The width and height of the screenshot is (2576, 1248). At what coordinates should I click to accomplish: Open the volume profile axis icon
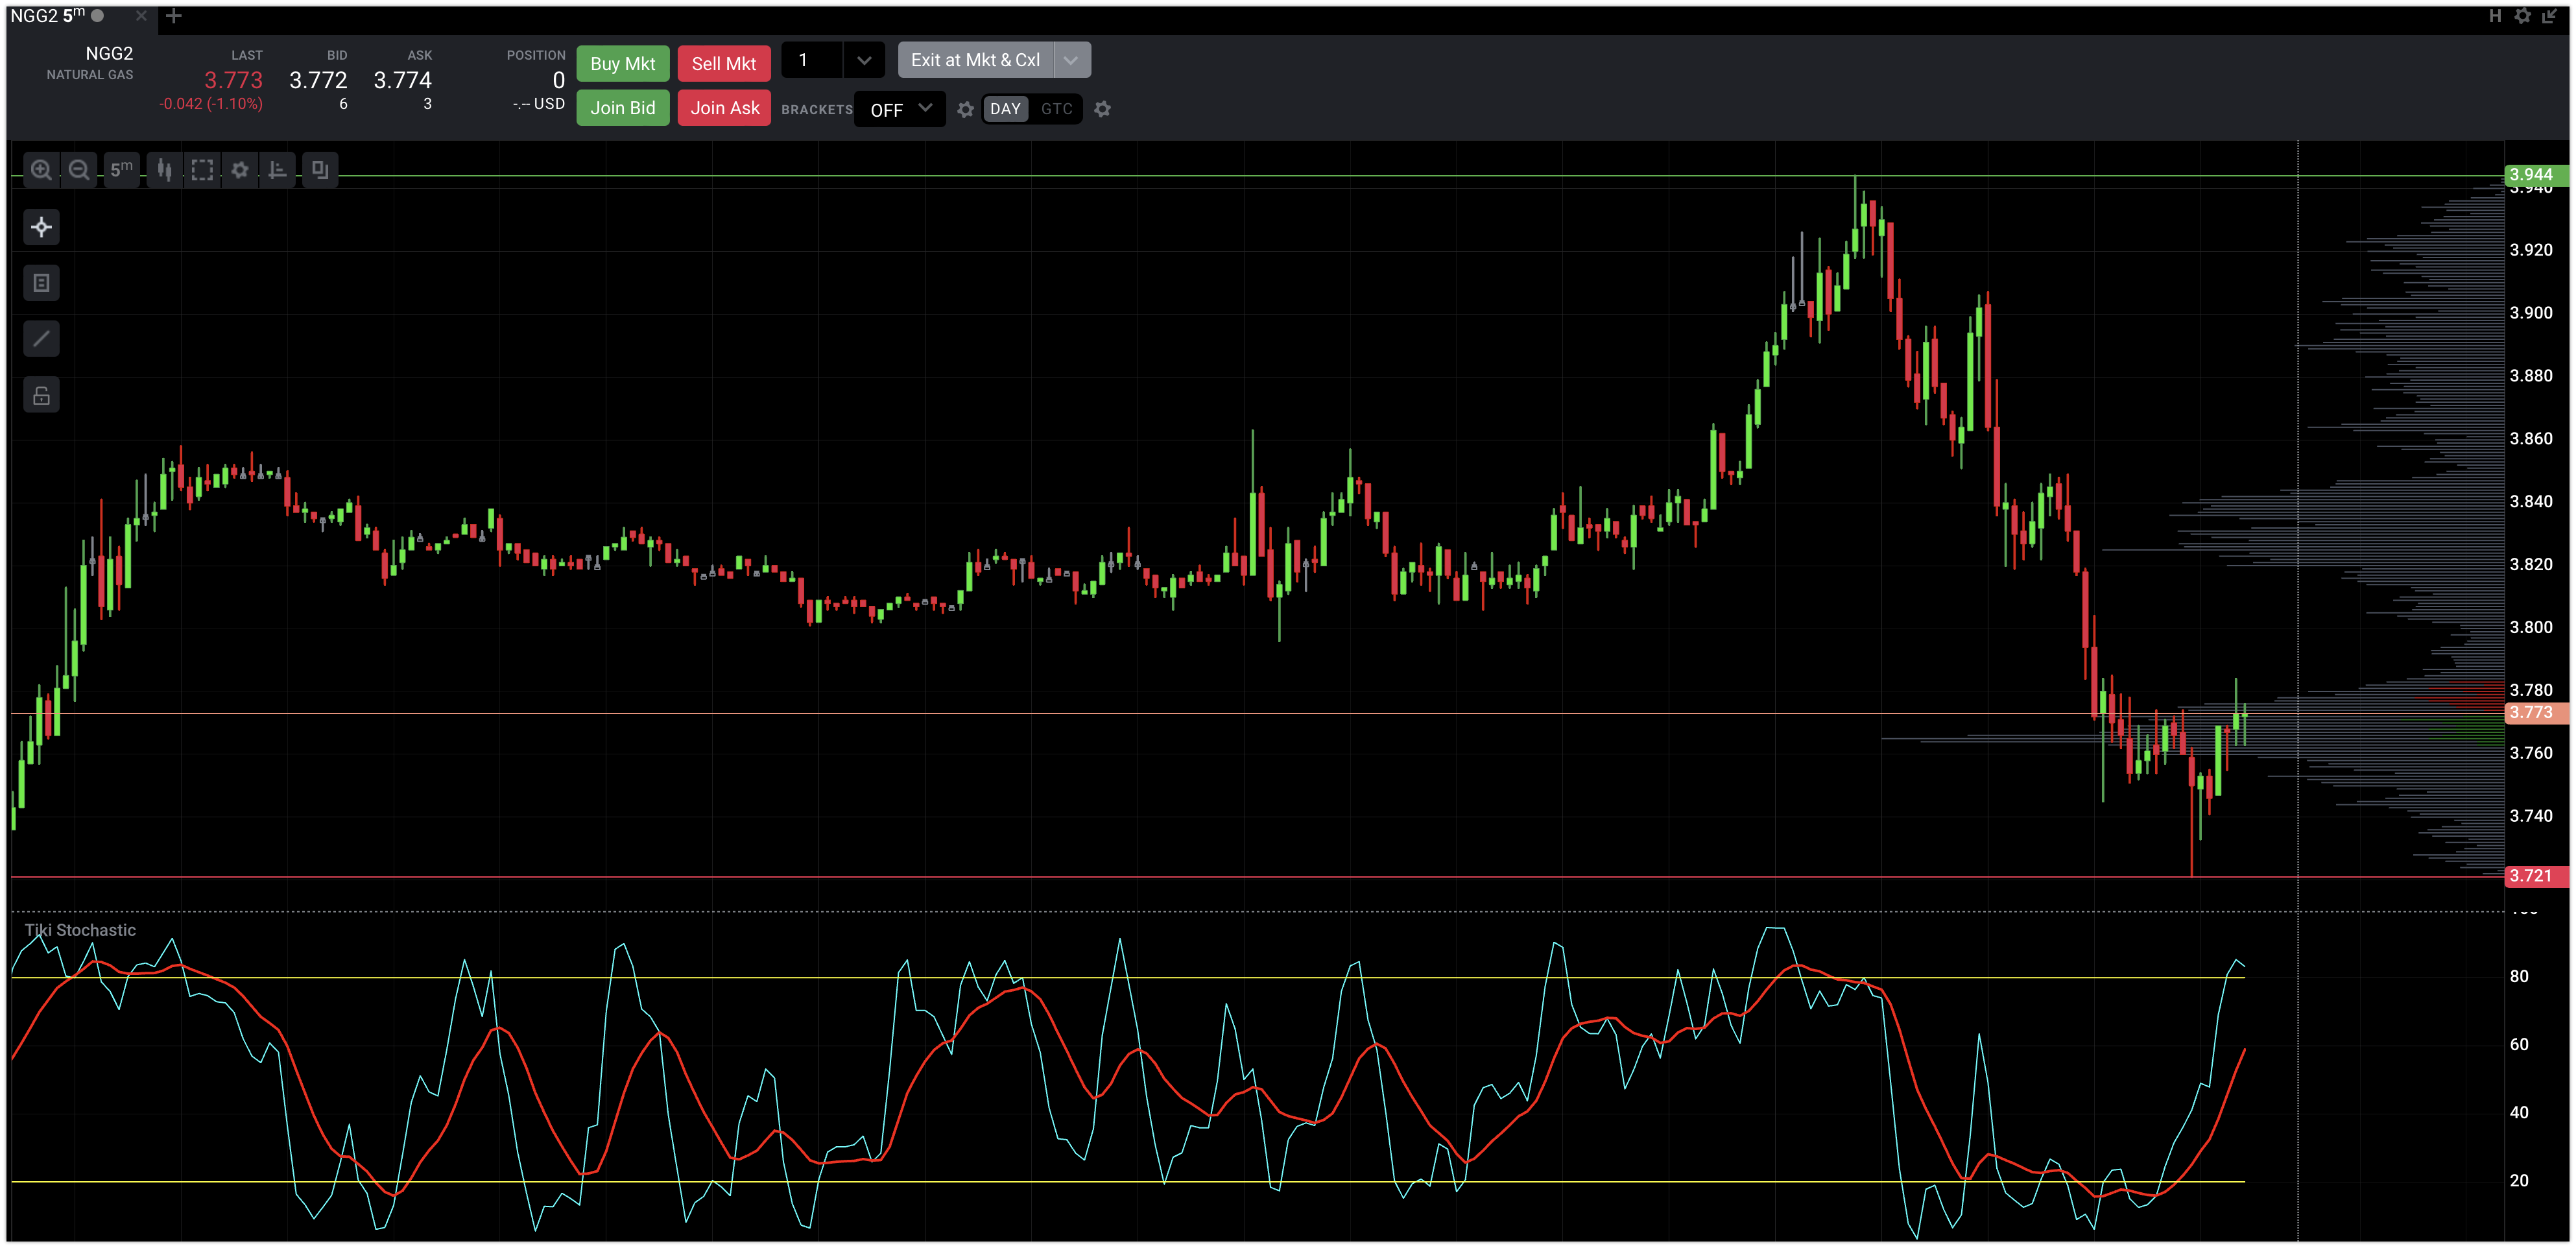coord(277,170)
